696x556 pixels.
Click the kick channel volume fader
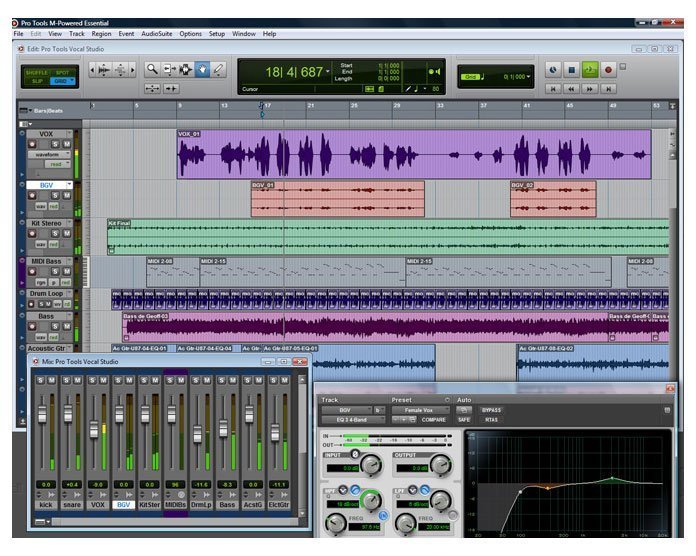(x=42, y=414)
